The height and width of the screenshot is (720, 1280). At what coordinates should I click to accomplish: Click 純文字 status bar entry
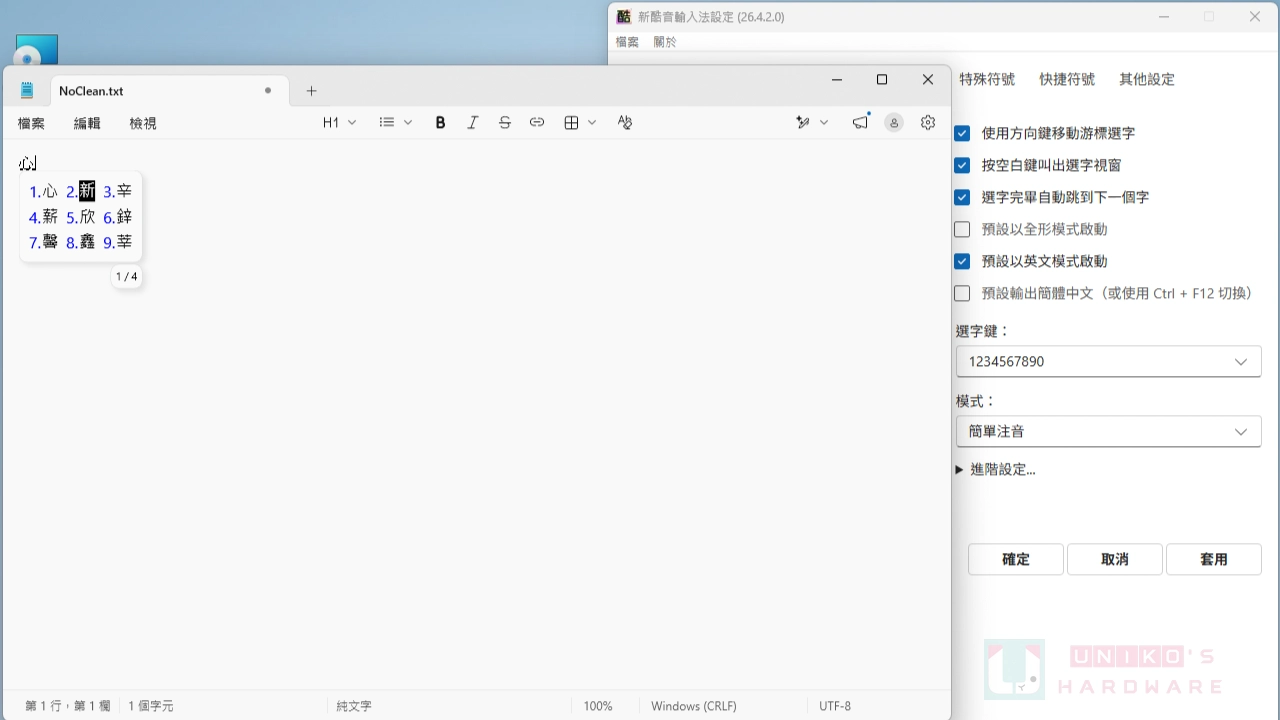point(354,706)
